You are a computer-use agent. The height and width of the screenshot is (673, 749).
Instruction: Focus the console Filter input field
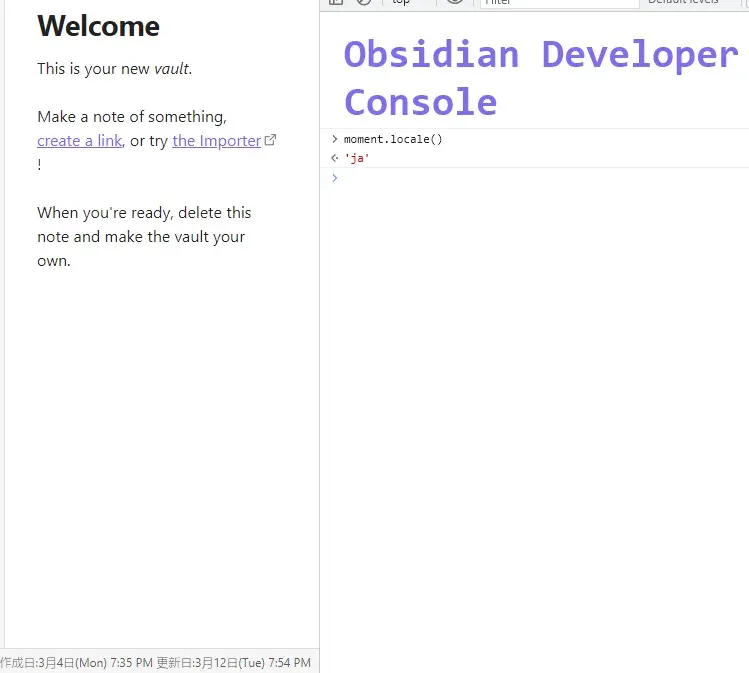click(558, 3)
